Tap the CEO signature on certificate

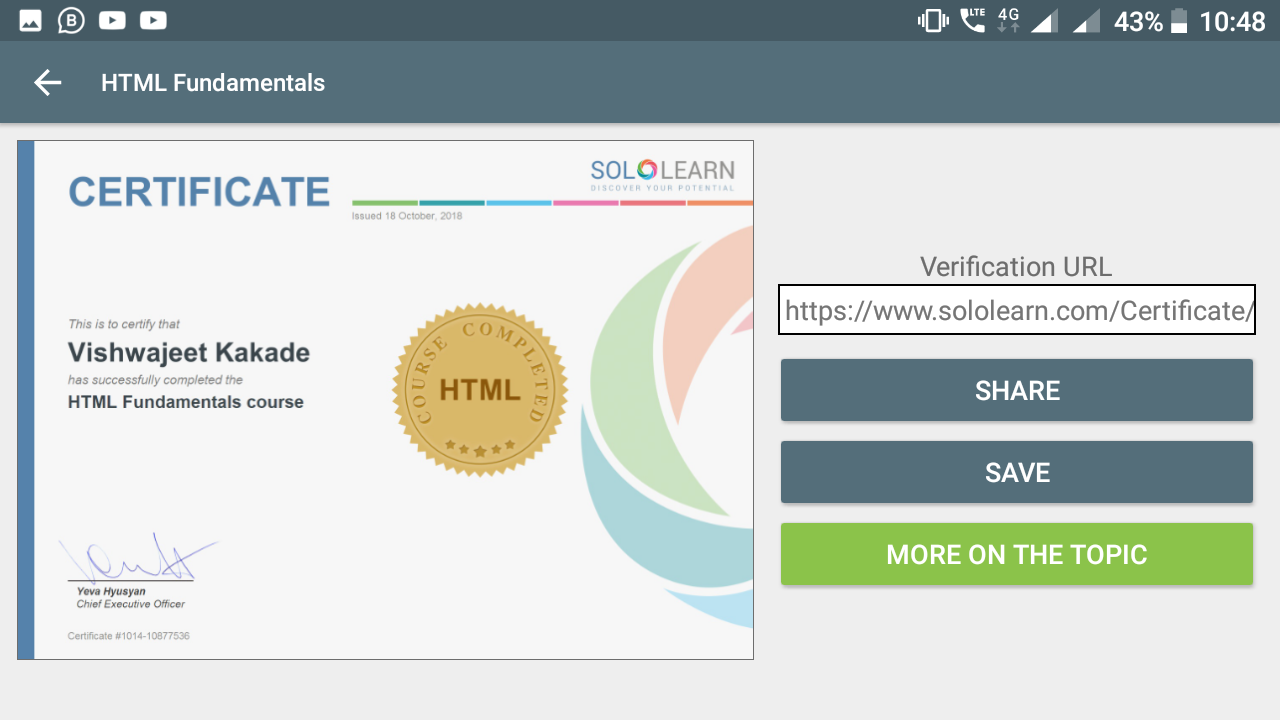click(138, 557)
